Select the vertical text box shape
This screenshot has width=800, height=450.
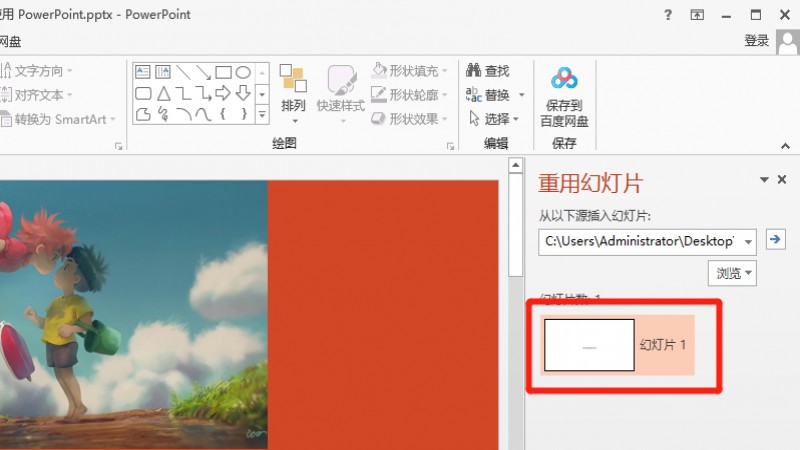(163, 72)
